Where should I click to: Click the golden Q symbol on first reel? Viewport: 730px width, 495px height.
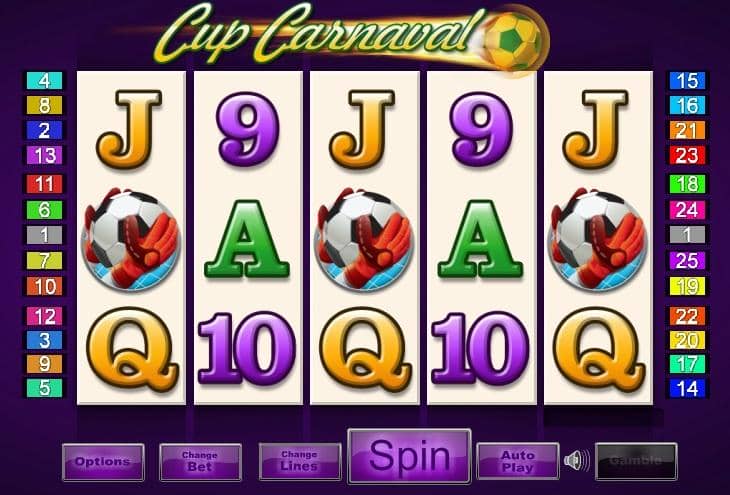[132, 349]
